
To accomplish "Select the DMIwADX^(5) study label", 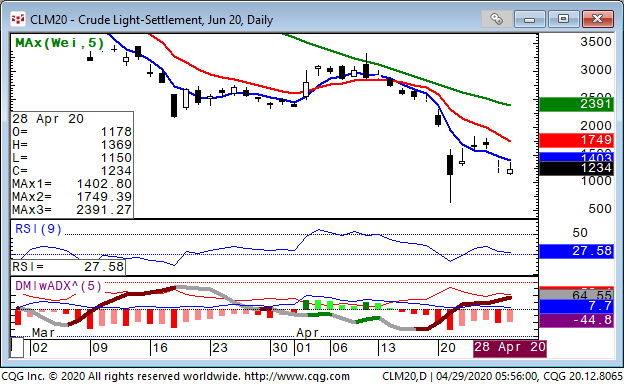I will [x=58, y=286].
